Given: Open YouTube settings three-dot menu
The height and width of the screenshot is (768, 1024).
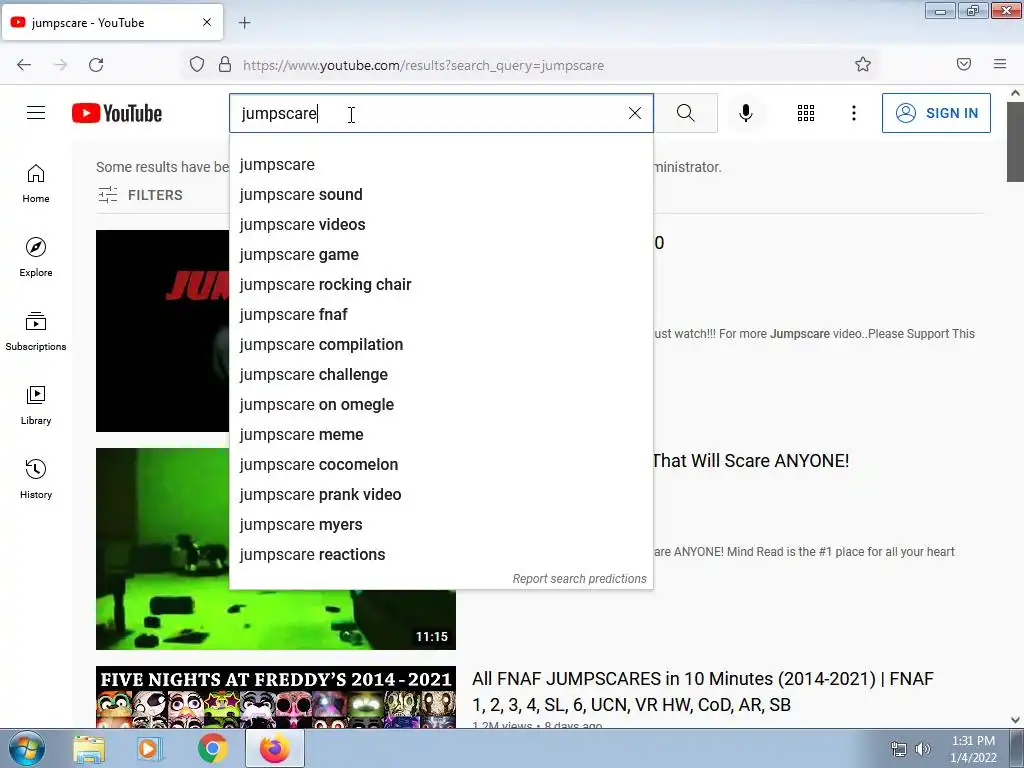Looking at the screenshot, I should 854,113.
